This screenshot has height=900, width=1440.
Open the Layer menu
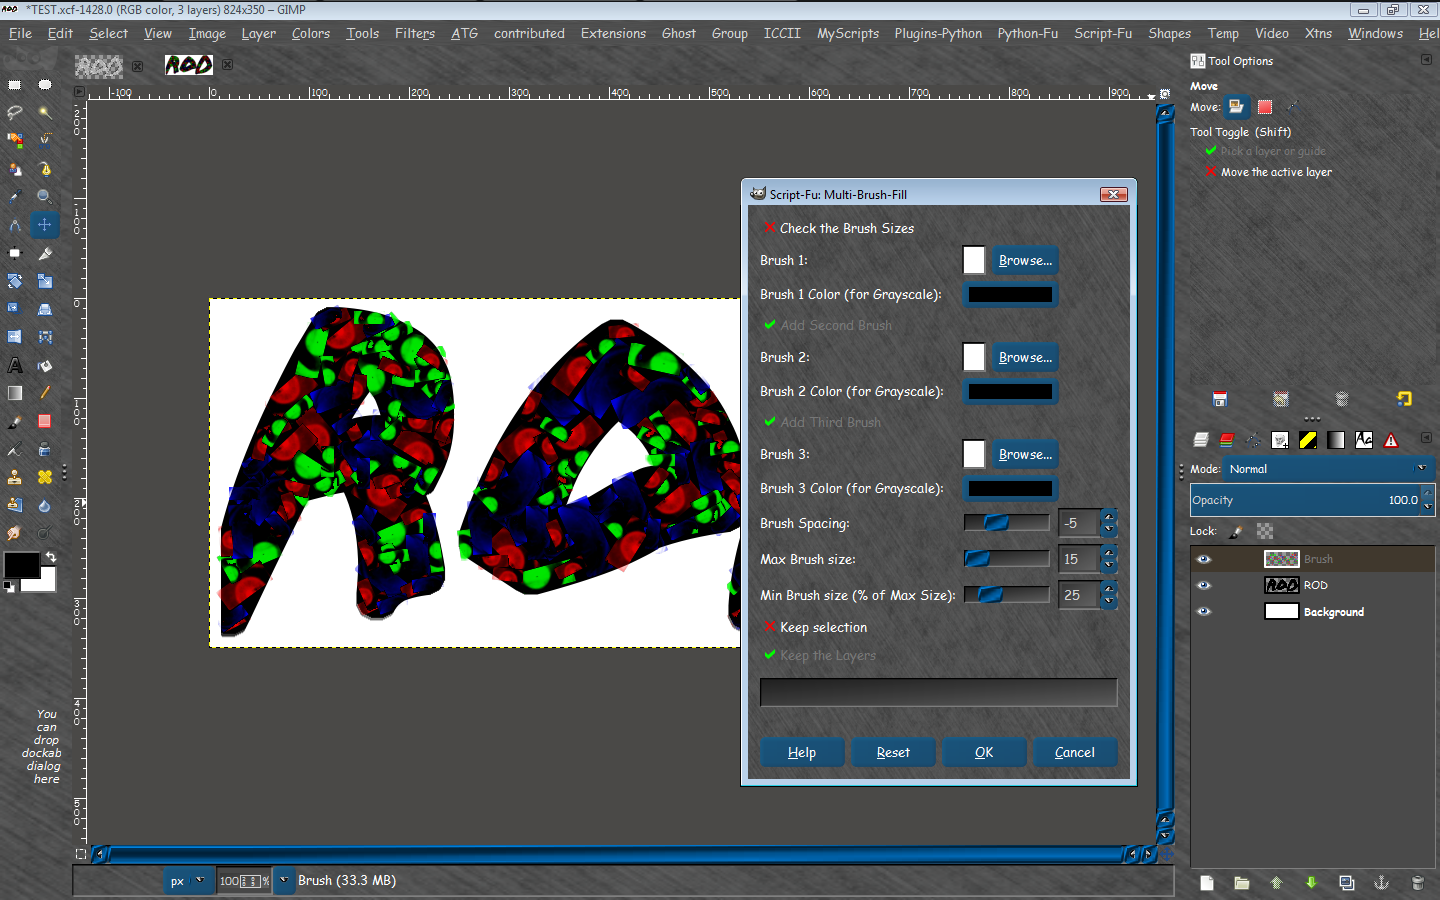(258, 33)
